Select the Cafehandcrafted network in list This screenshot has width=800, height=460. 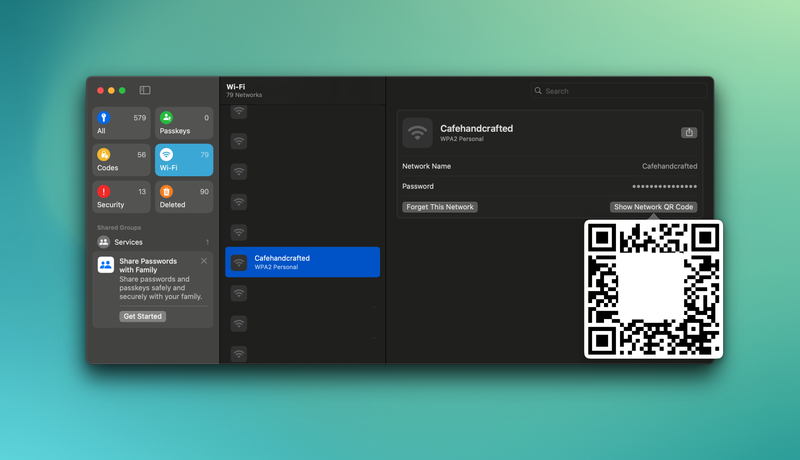(302, 262)
